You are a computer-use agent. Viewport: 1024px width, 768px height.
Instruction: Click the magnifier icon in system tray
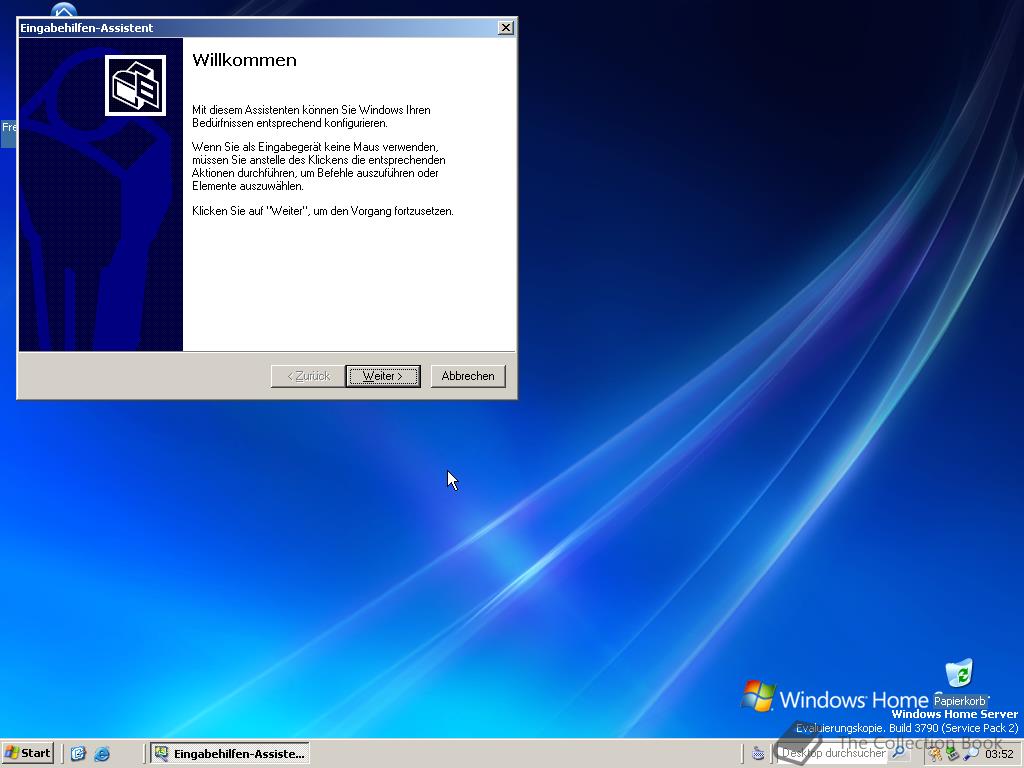click(x=970, y=754)
